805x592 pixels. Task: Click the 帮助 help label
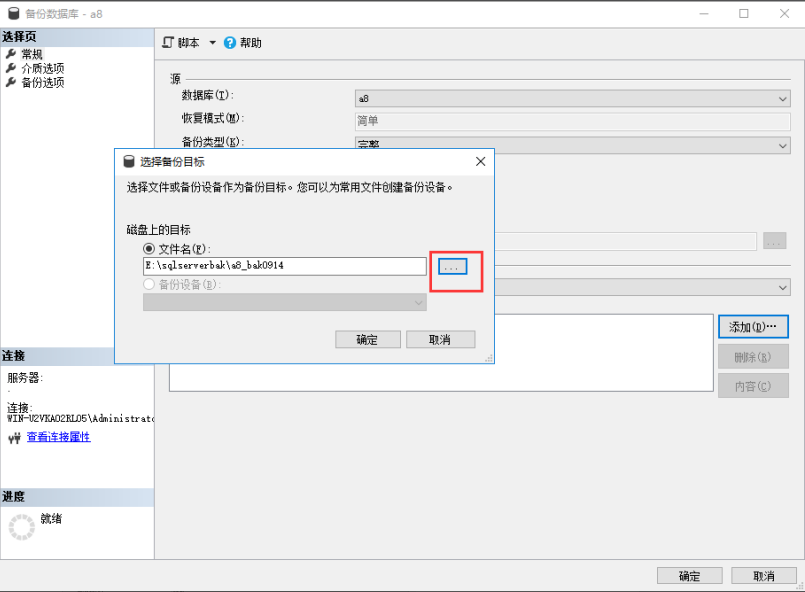[251, 43]
